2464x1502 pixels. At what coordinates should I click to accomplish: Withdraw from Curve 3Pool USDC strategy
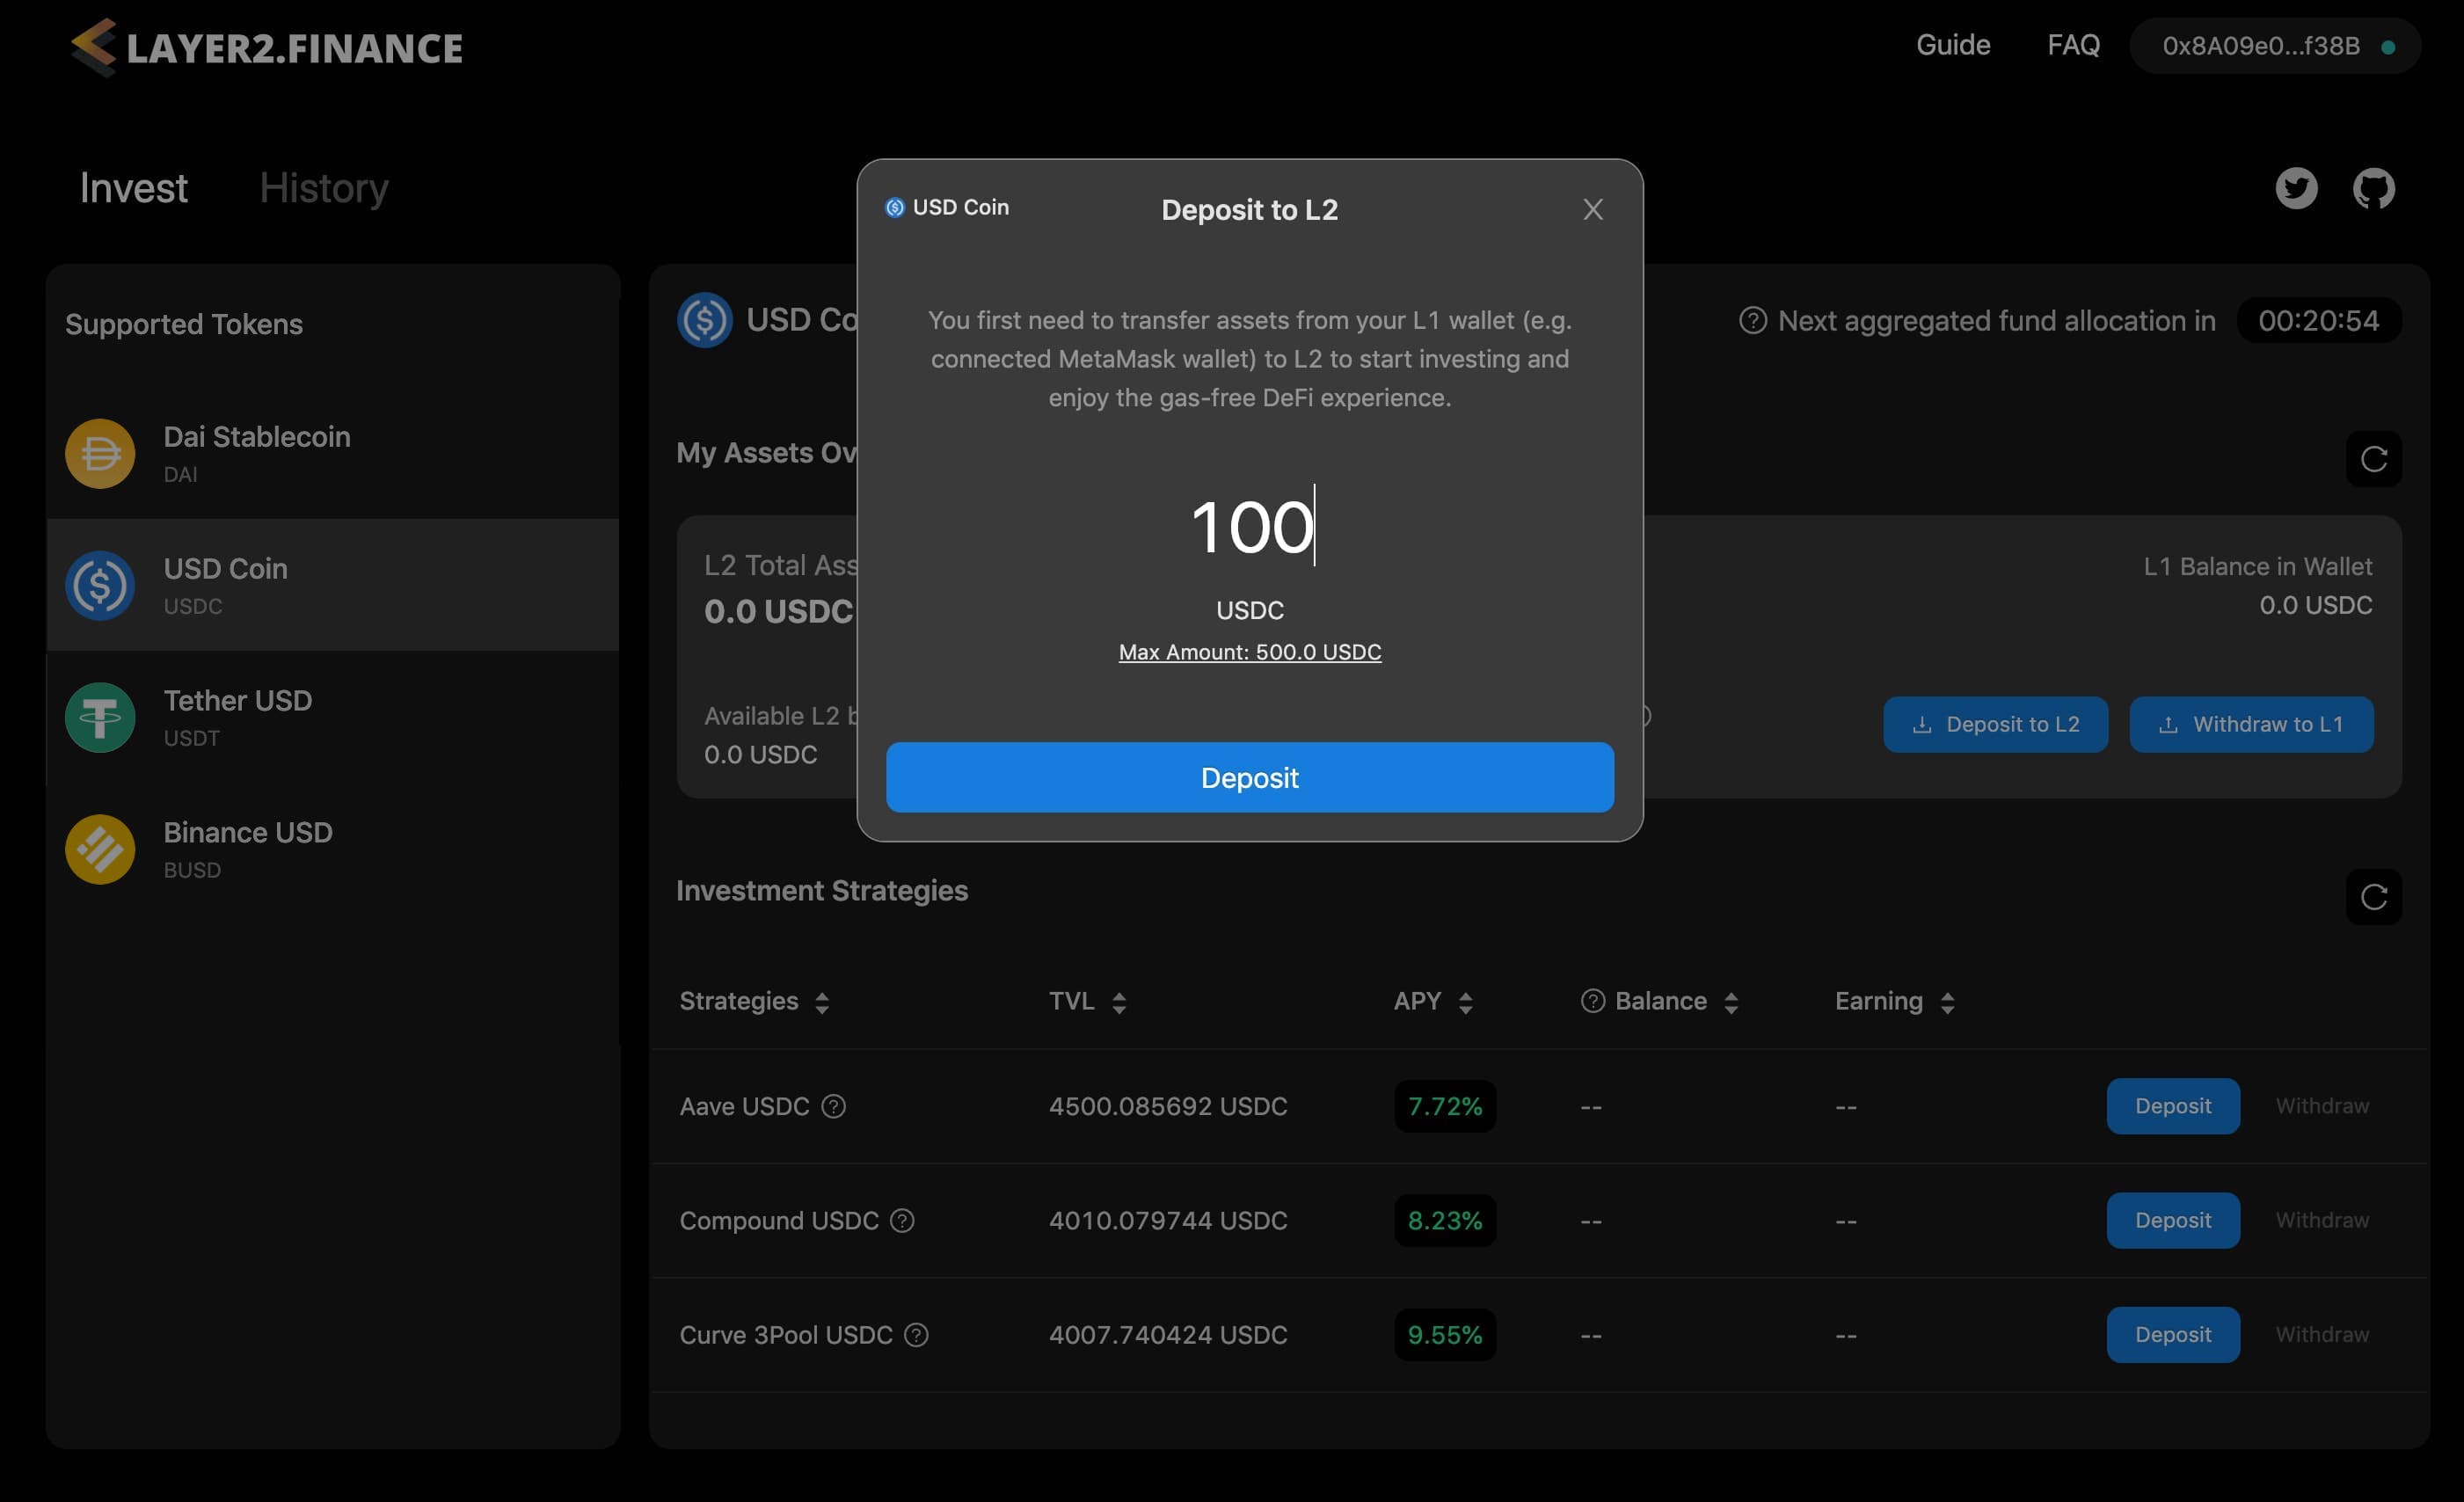coord(2322,1334)
